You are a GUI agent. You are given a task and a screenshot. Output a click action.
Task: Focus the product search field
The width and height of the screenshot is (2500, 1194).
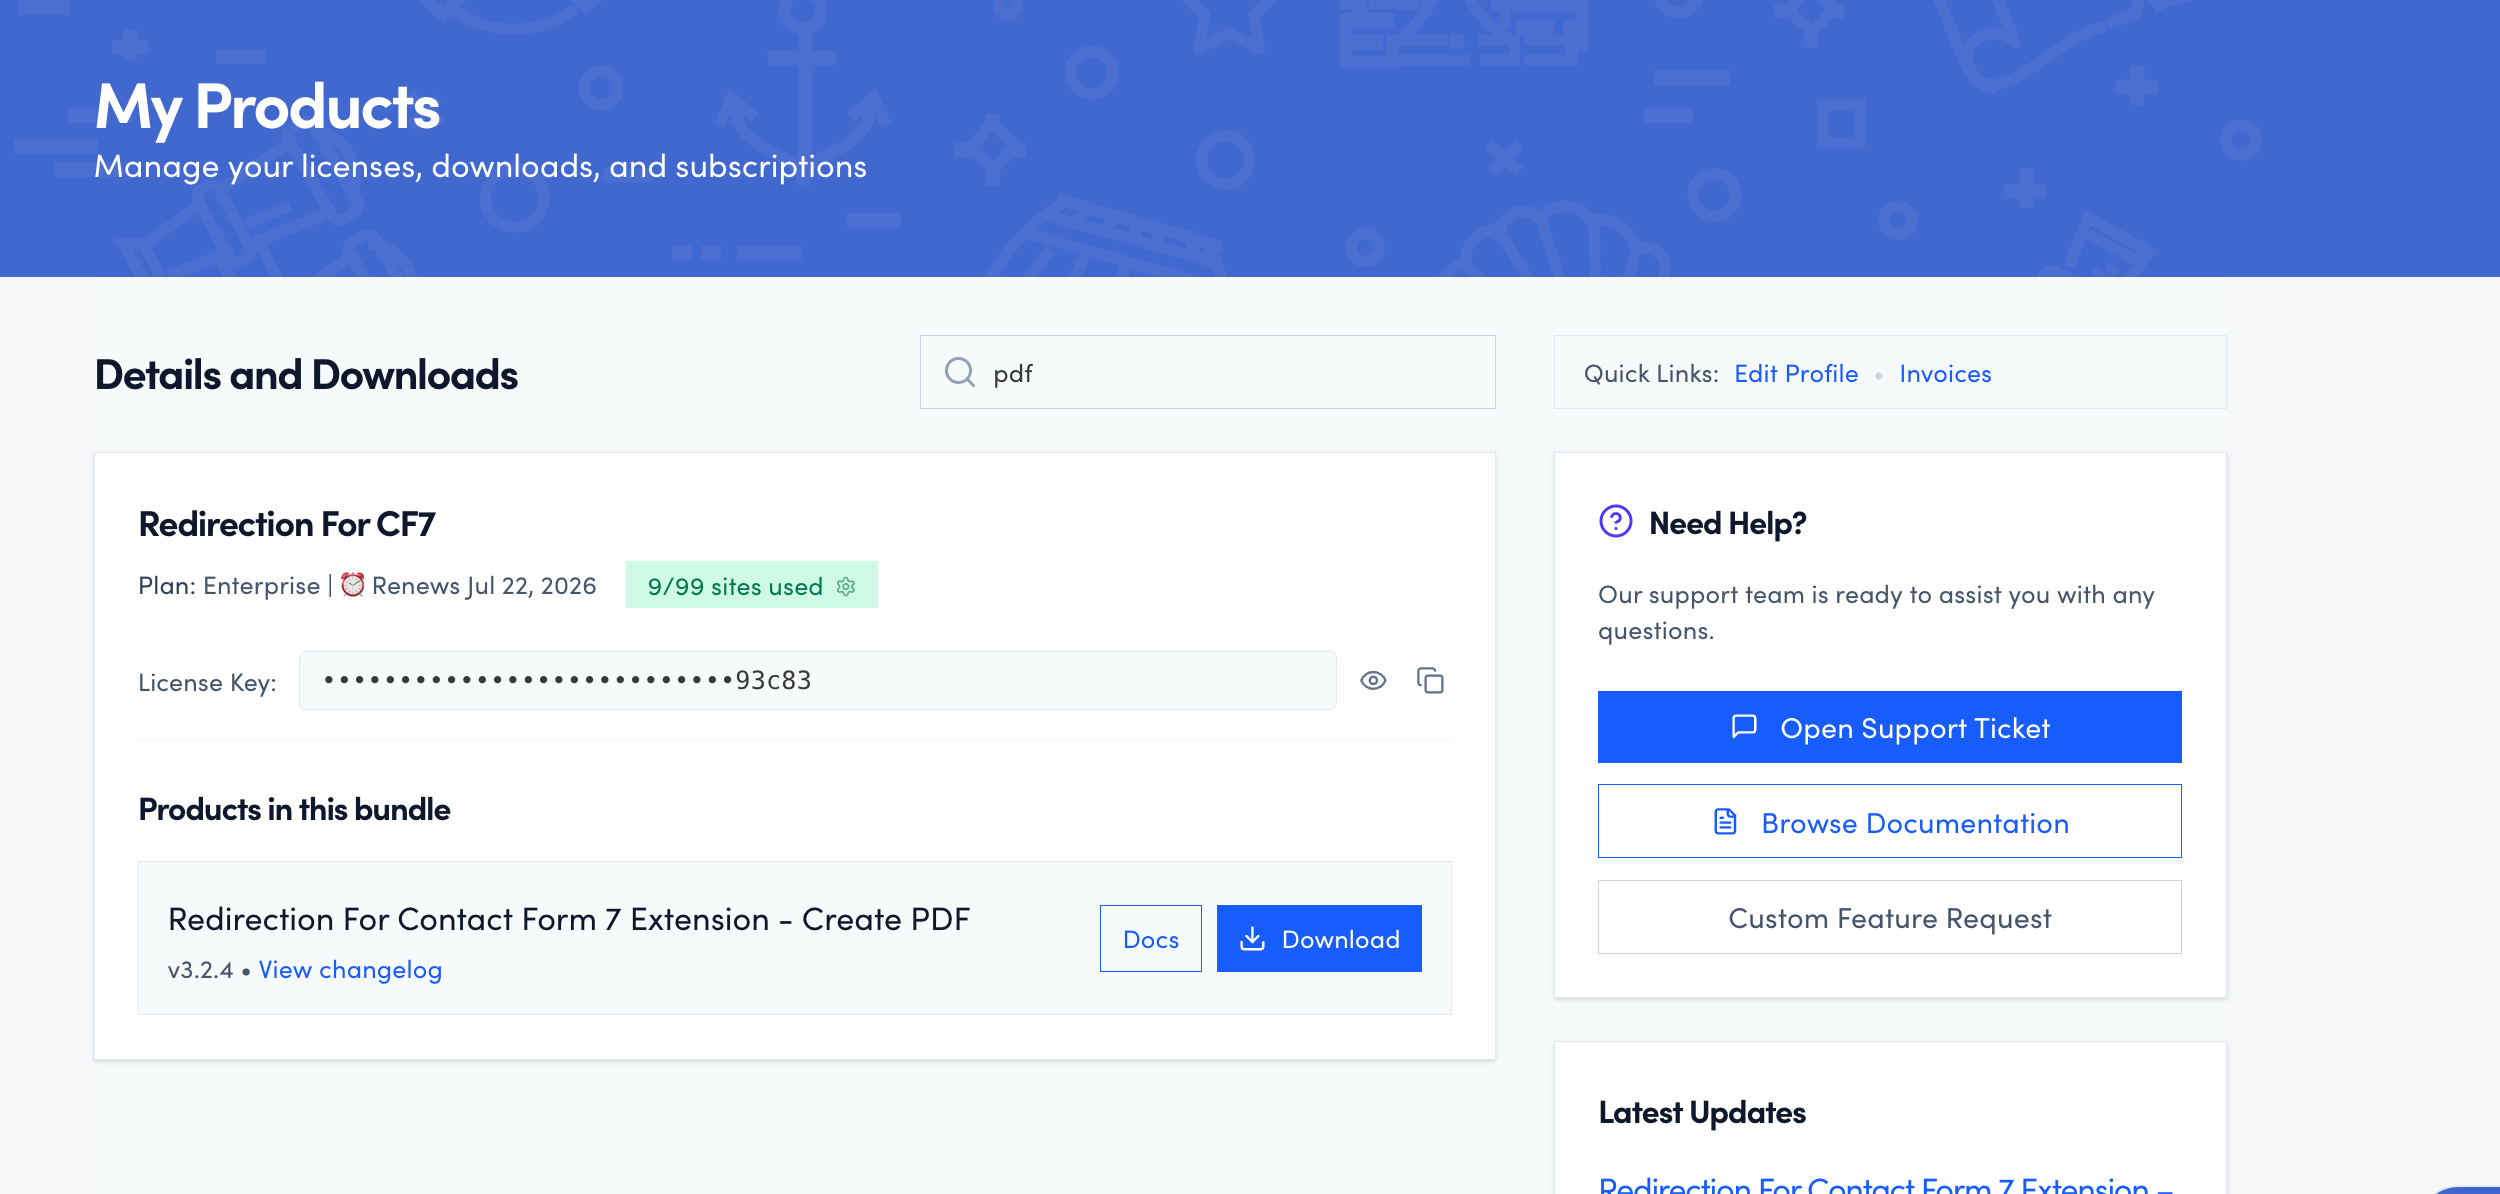1230,373
